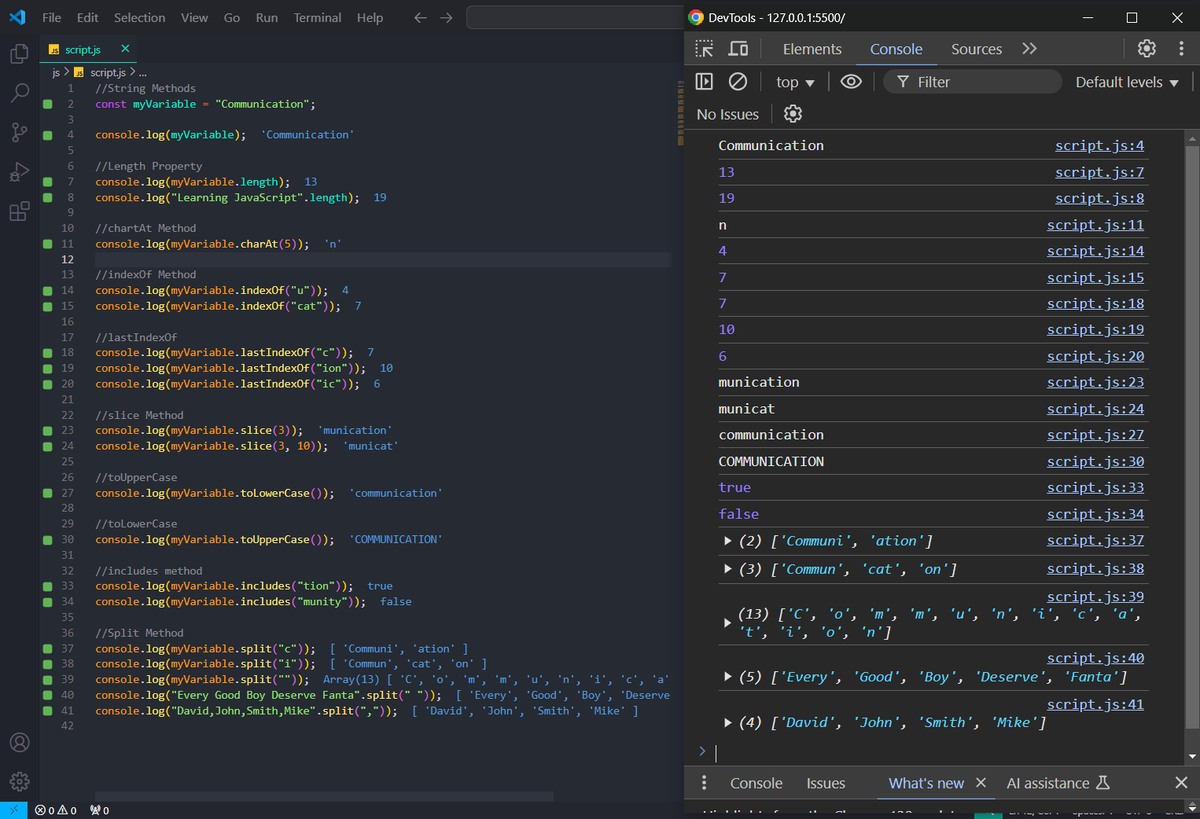Open the Explorer view in VS Code
This screenshot has width=1200, height=819.
(19, 54)
